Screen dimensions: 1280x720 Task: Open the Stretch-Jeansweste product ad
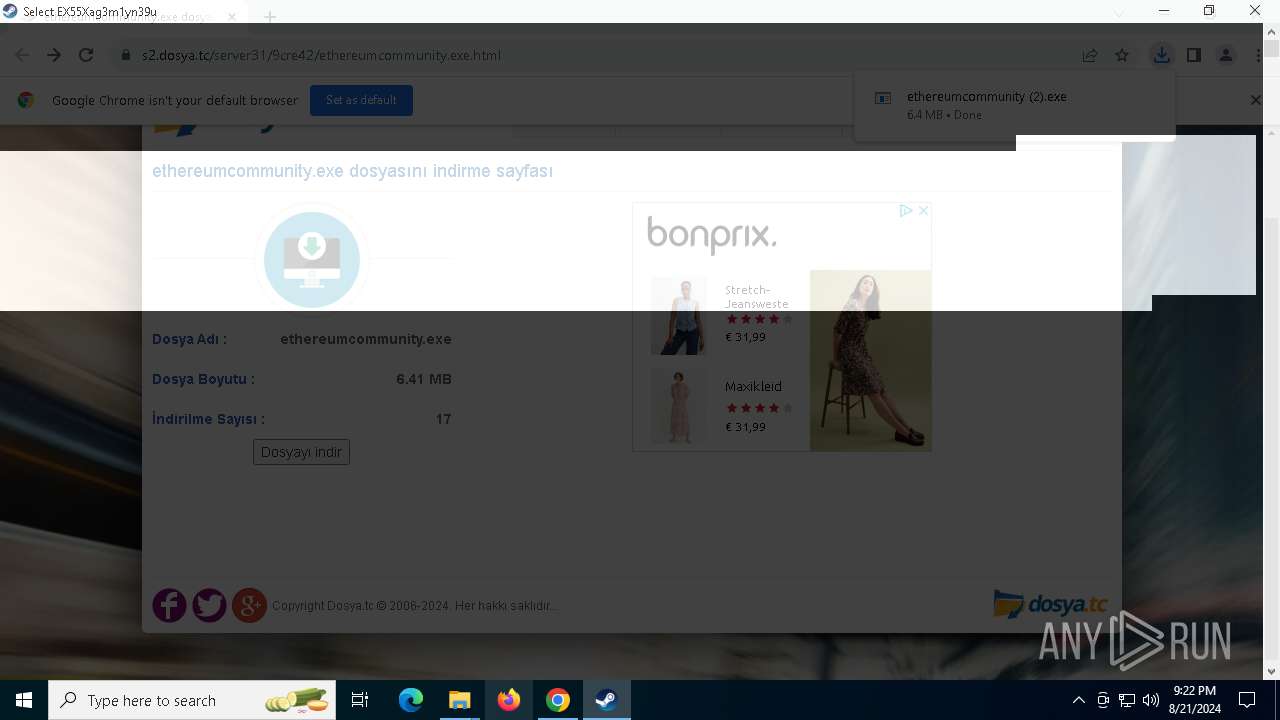coord(757,296)
